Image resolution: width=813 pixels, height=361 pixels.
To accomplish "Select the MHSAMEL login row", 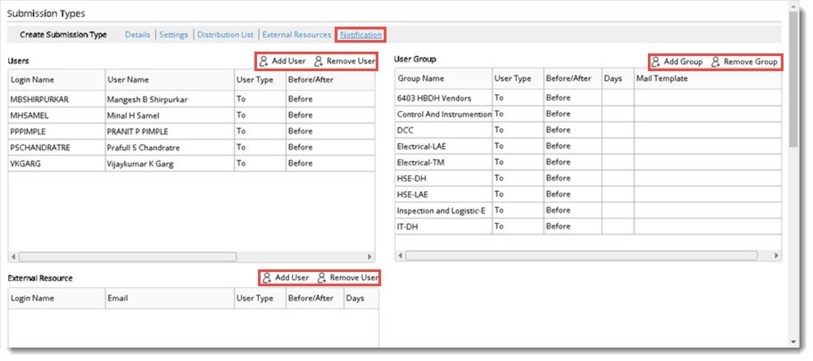I will click(x=191, y=115).
